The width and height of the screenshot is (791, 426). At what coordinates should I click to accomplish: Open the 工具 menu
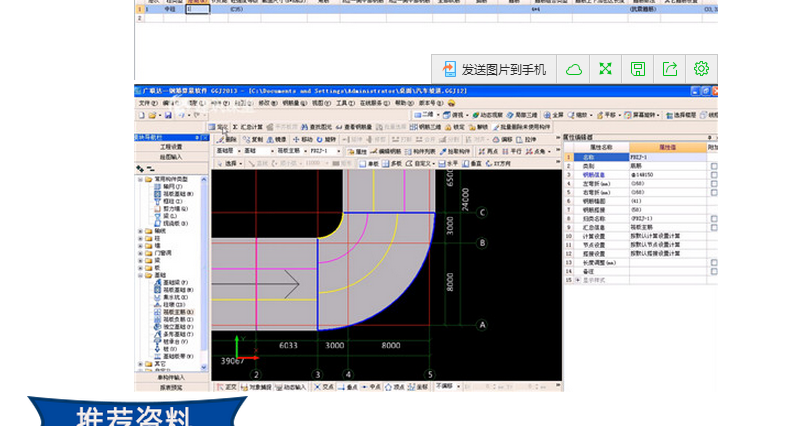pyautogui.click(x=346, y=103)
